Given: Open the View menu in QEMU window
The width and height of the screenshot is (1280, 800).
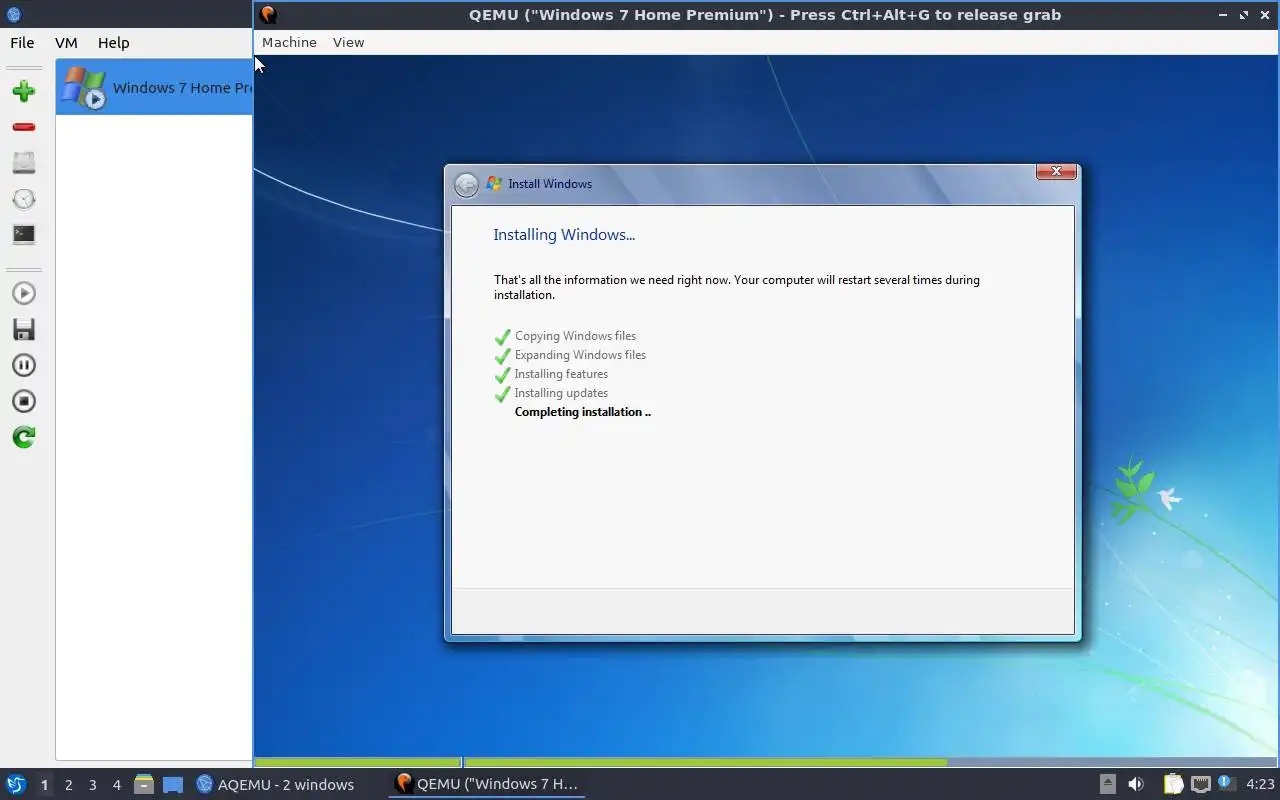Looking at the screenshot, I should pos(348,42).
